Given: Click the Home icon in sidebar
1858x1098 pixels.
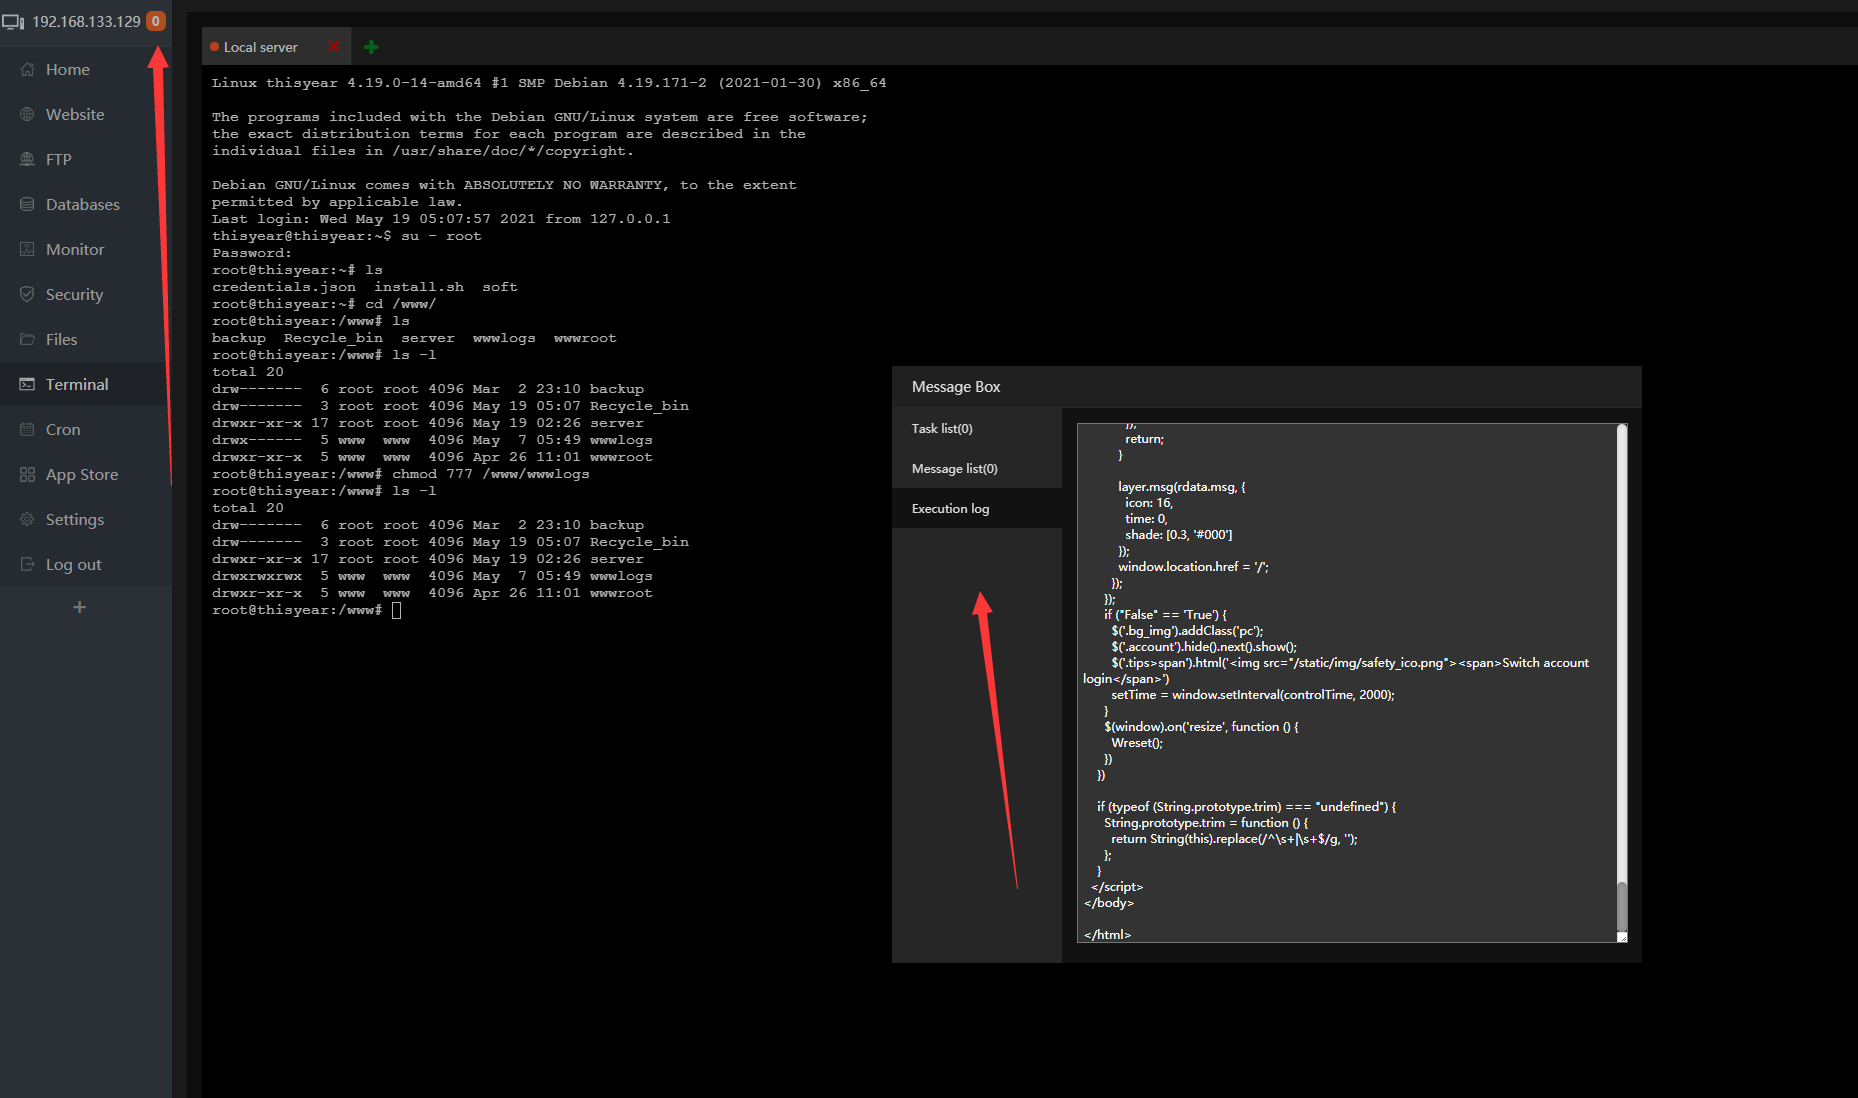Looking at the screenshot, I should (27, 70).
